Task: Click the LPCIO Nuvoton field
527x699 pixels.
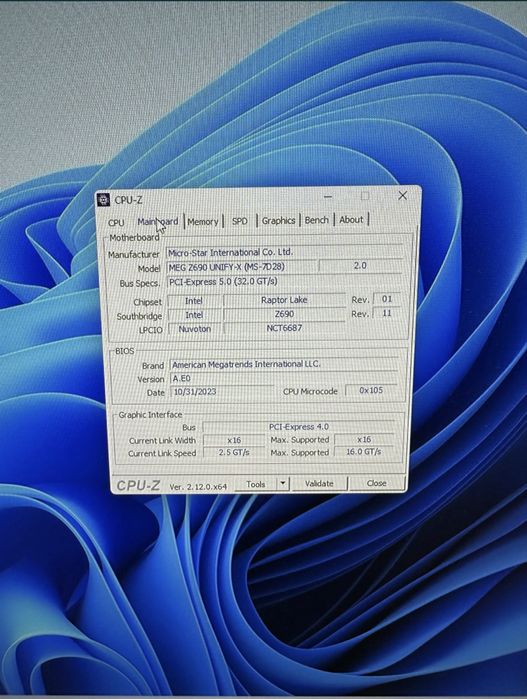Action: click(194, 329)
